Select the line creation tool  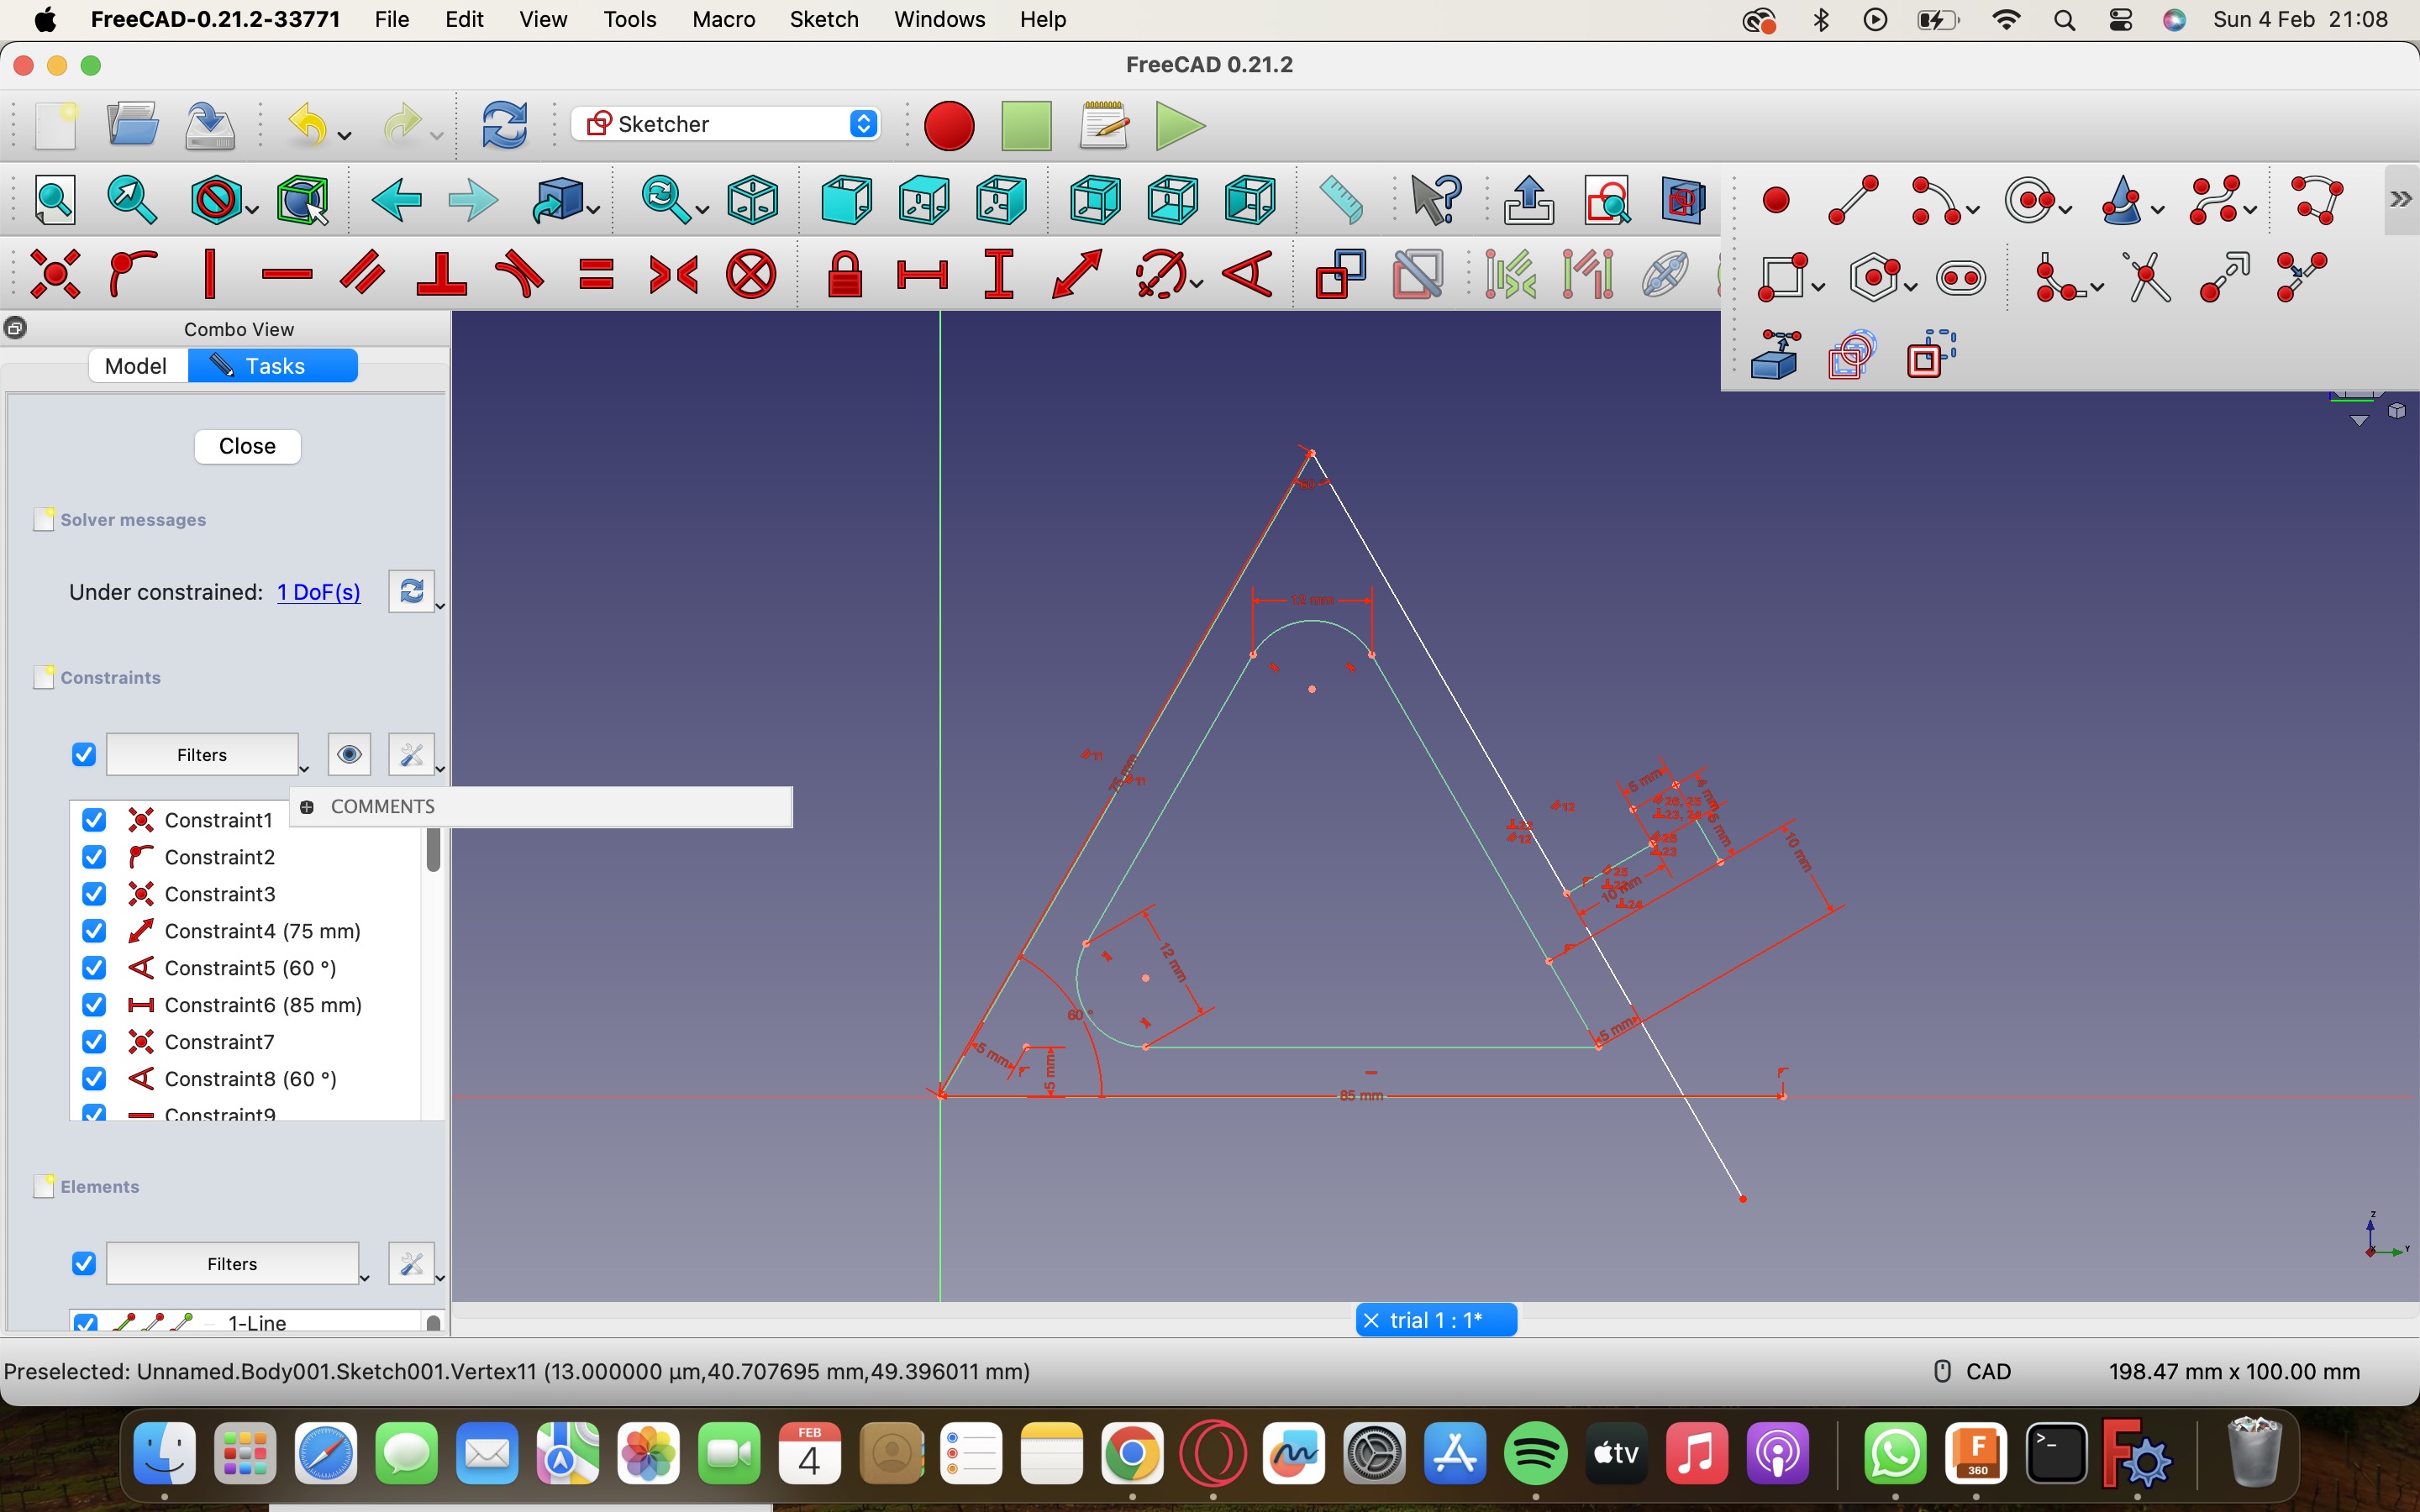click(1853, 200)
